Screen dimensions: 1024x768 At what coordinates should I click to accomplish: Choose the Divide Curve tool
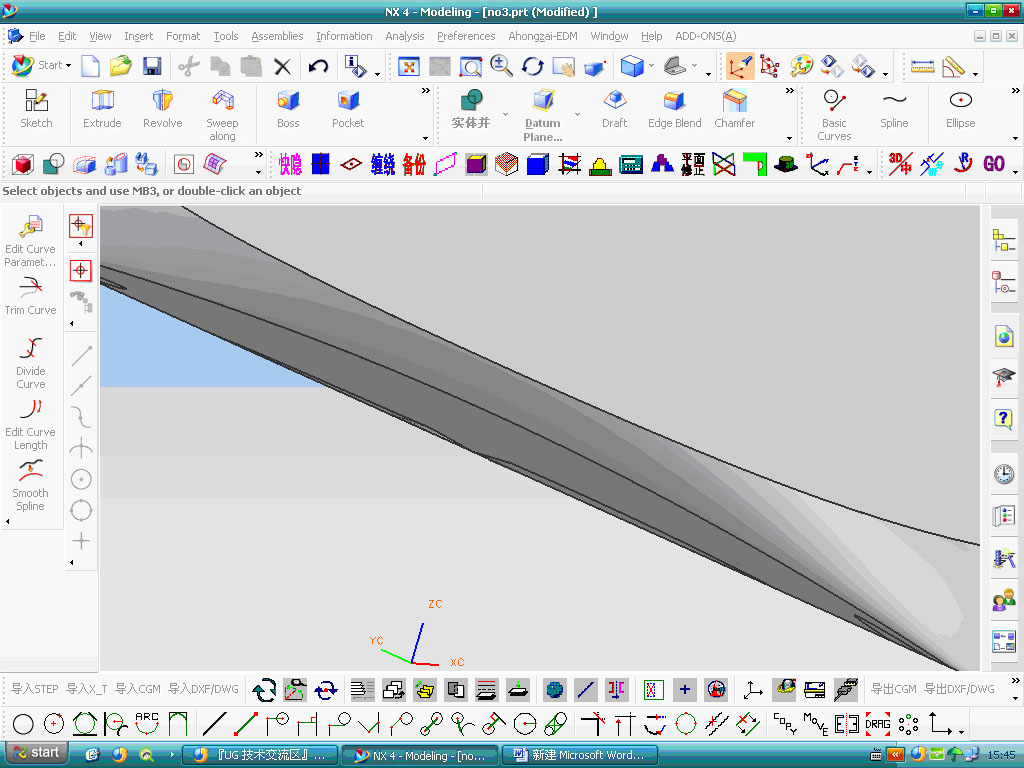click(30, 363)
